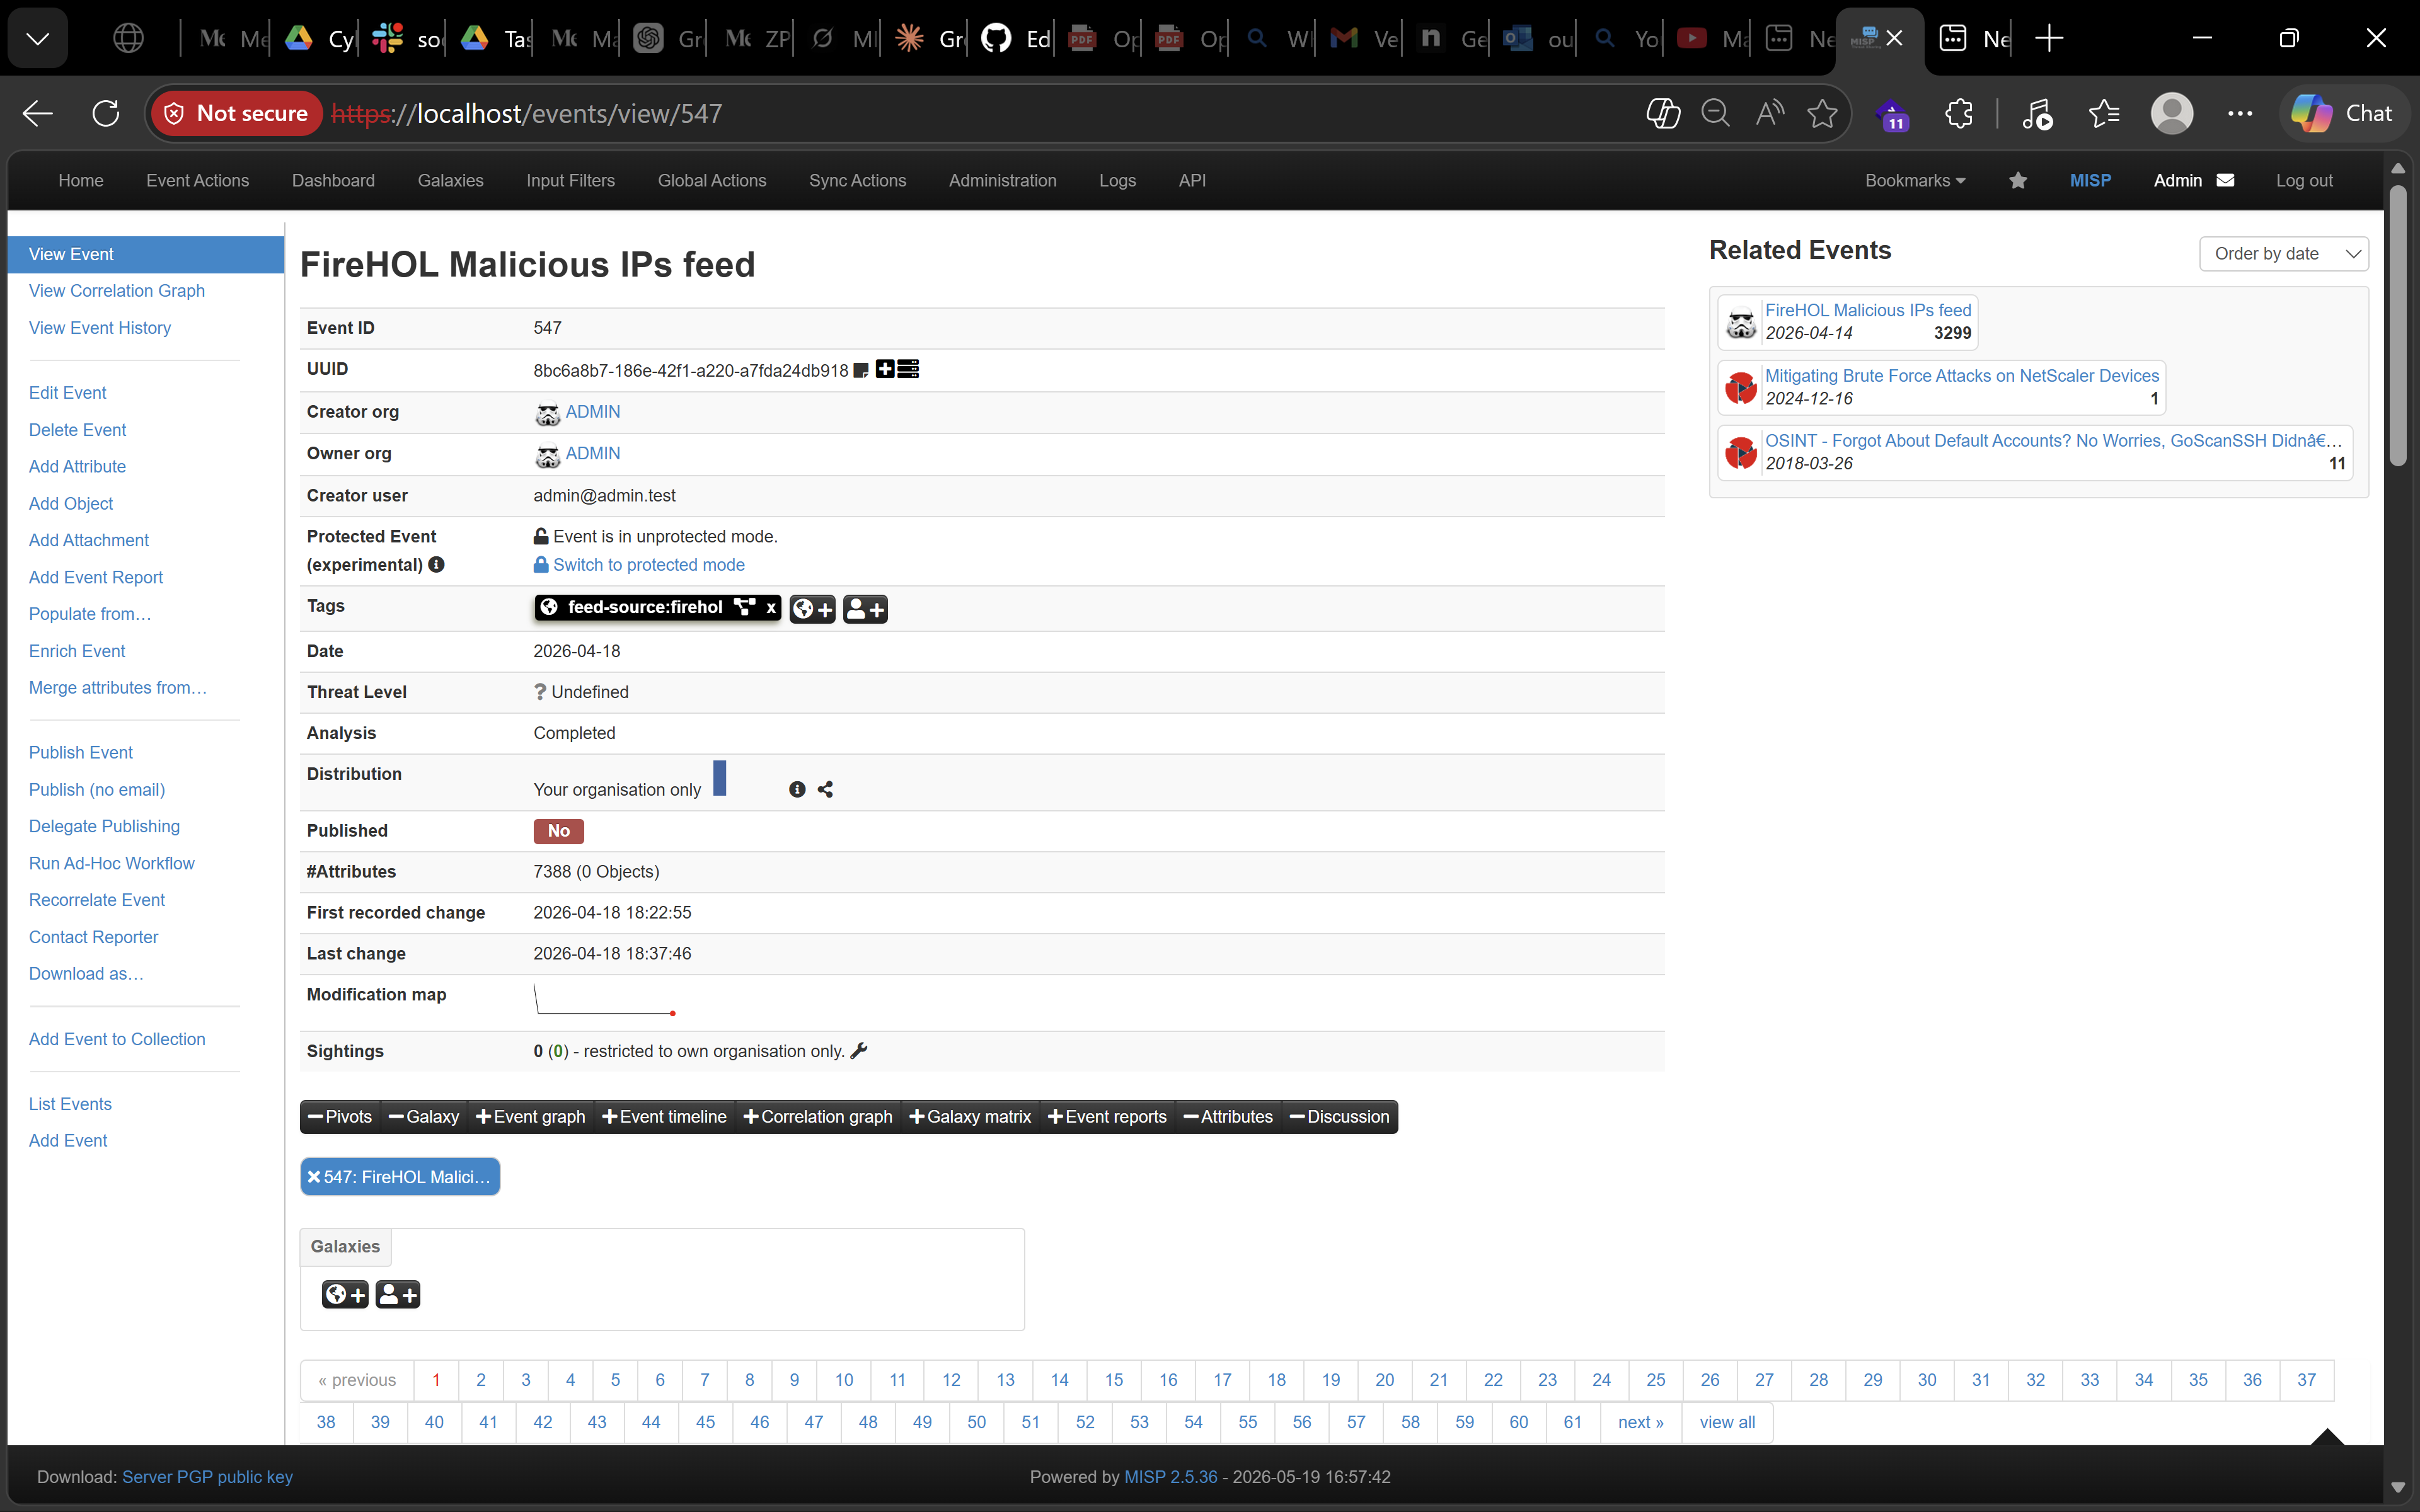Click Edit Event in the sidebar
Image resolution: width=2420 pixels, height=1512 pixels.
point(67,393)
